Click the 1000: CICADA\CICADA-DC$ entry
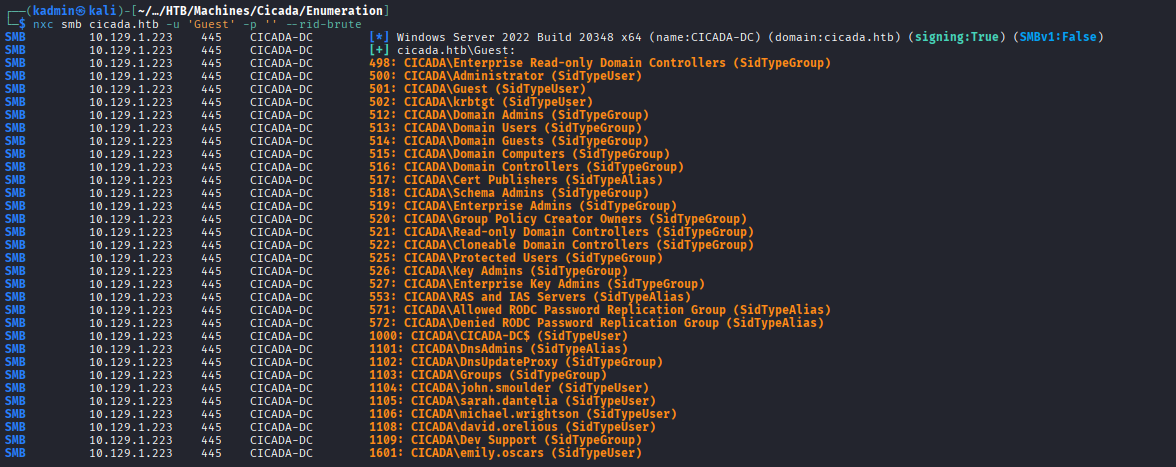This screenshot has width=1176, height=467. point(518,336)
